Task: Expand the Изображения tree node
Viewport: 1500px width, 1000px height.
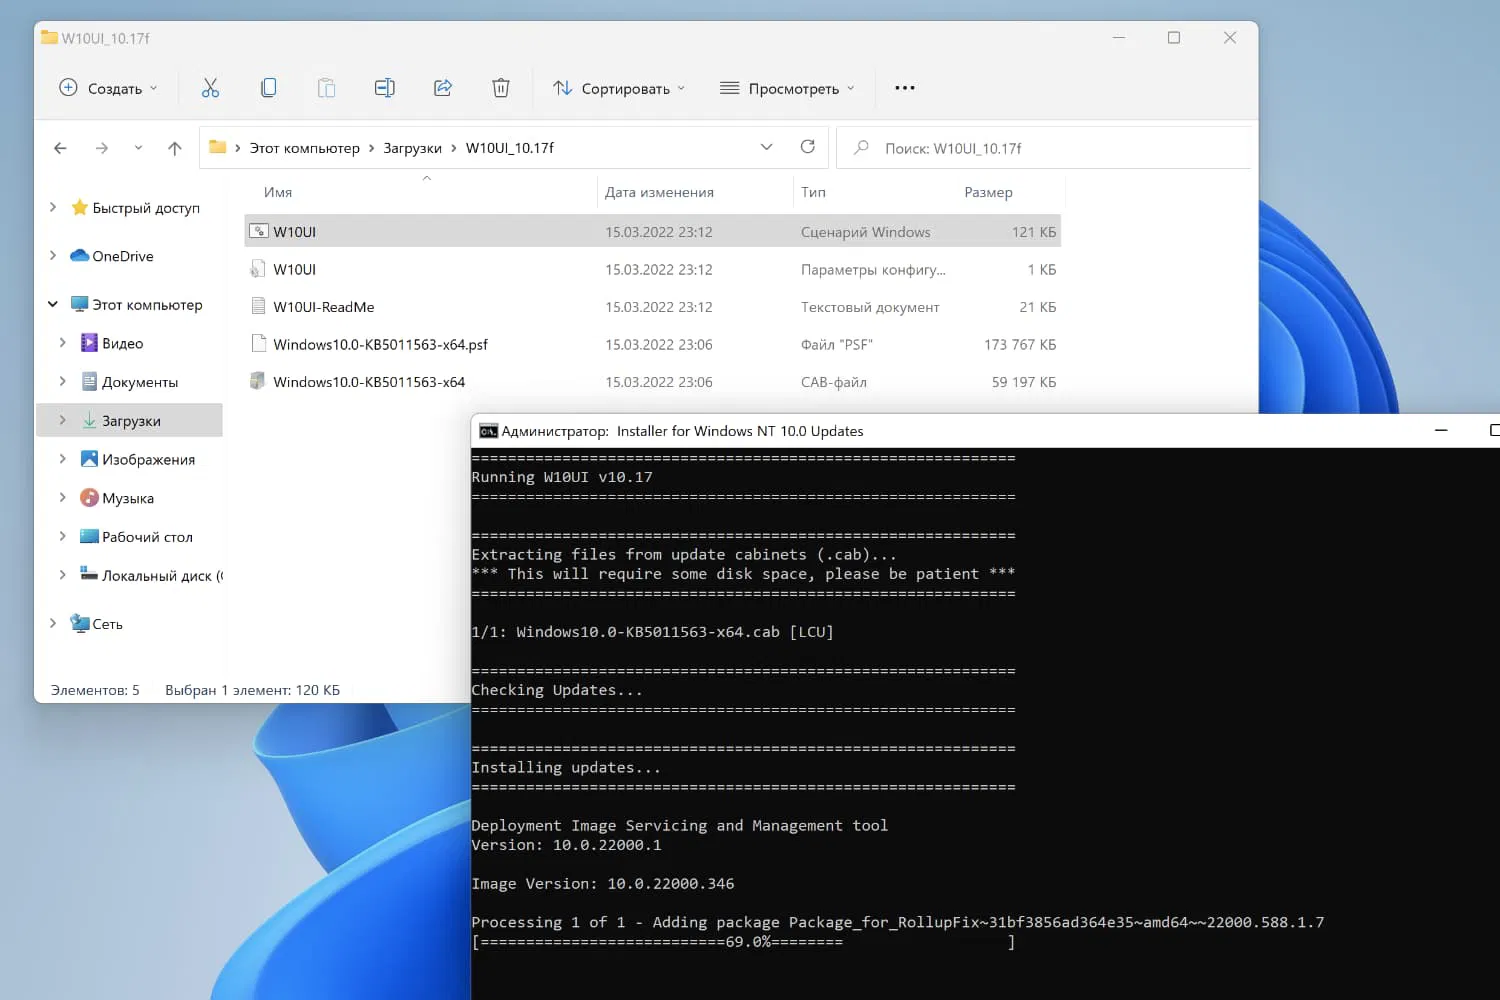Action: (63, 458)
